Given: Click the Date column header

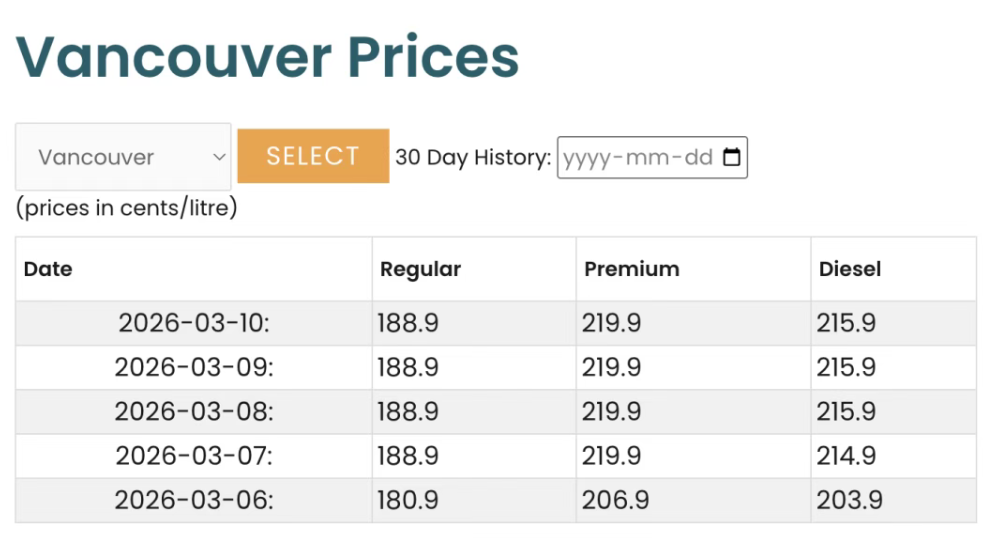Looking at the screenshot, I should coord(48,269).
